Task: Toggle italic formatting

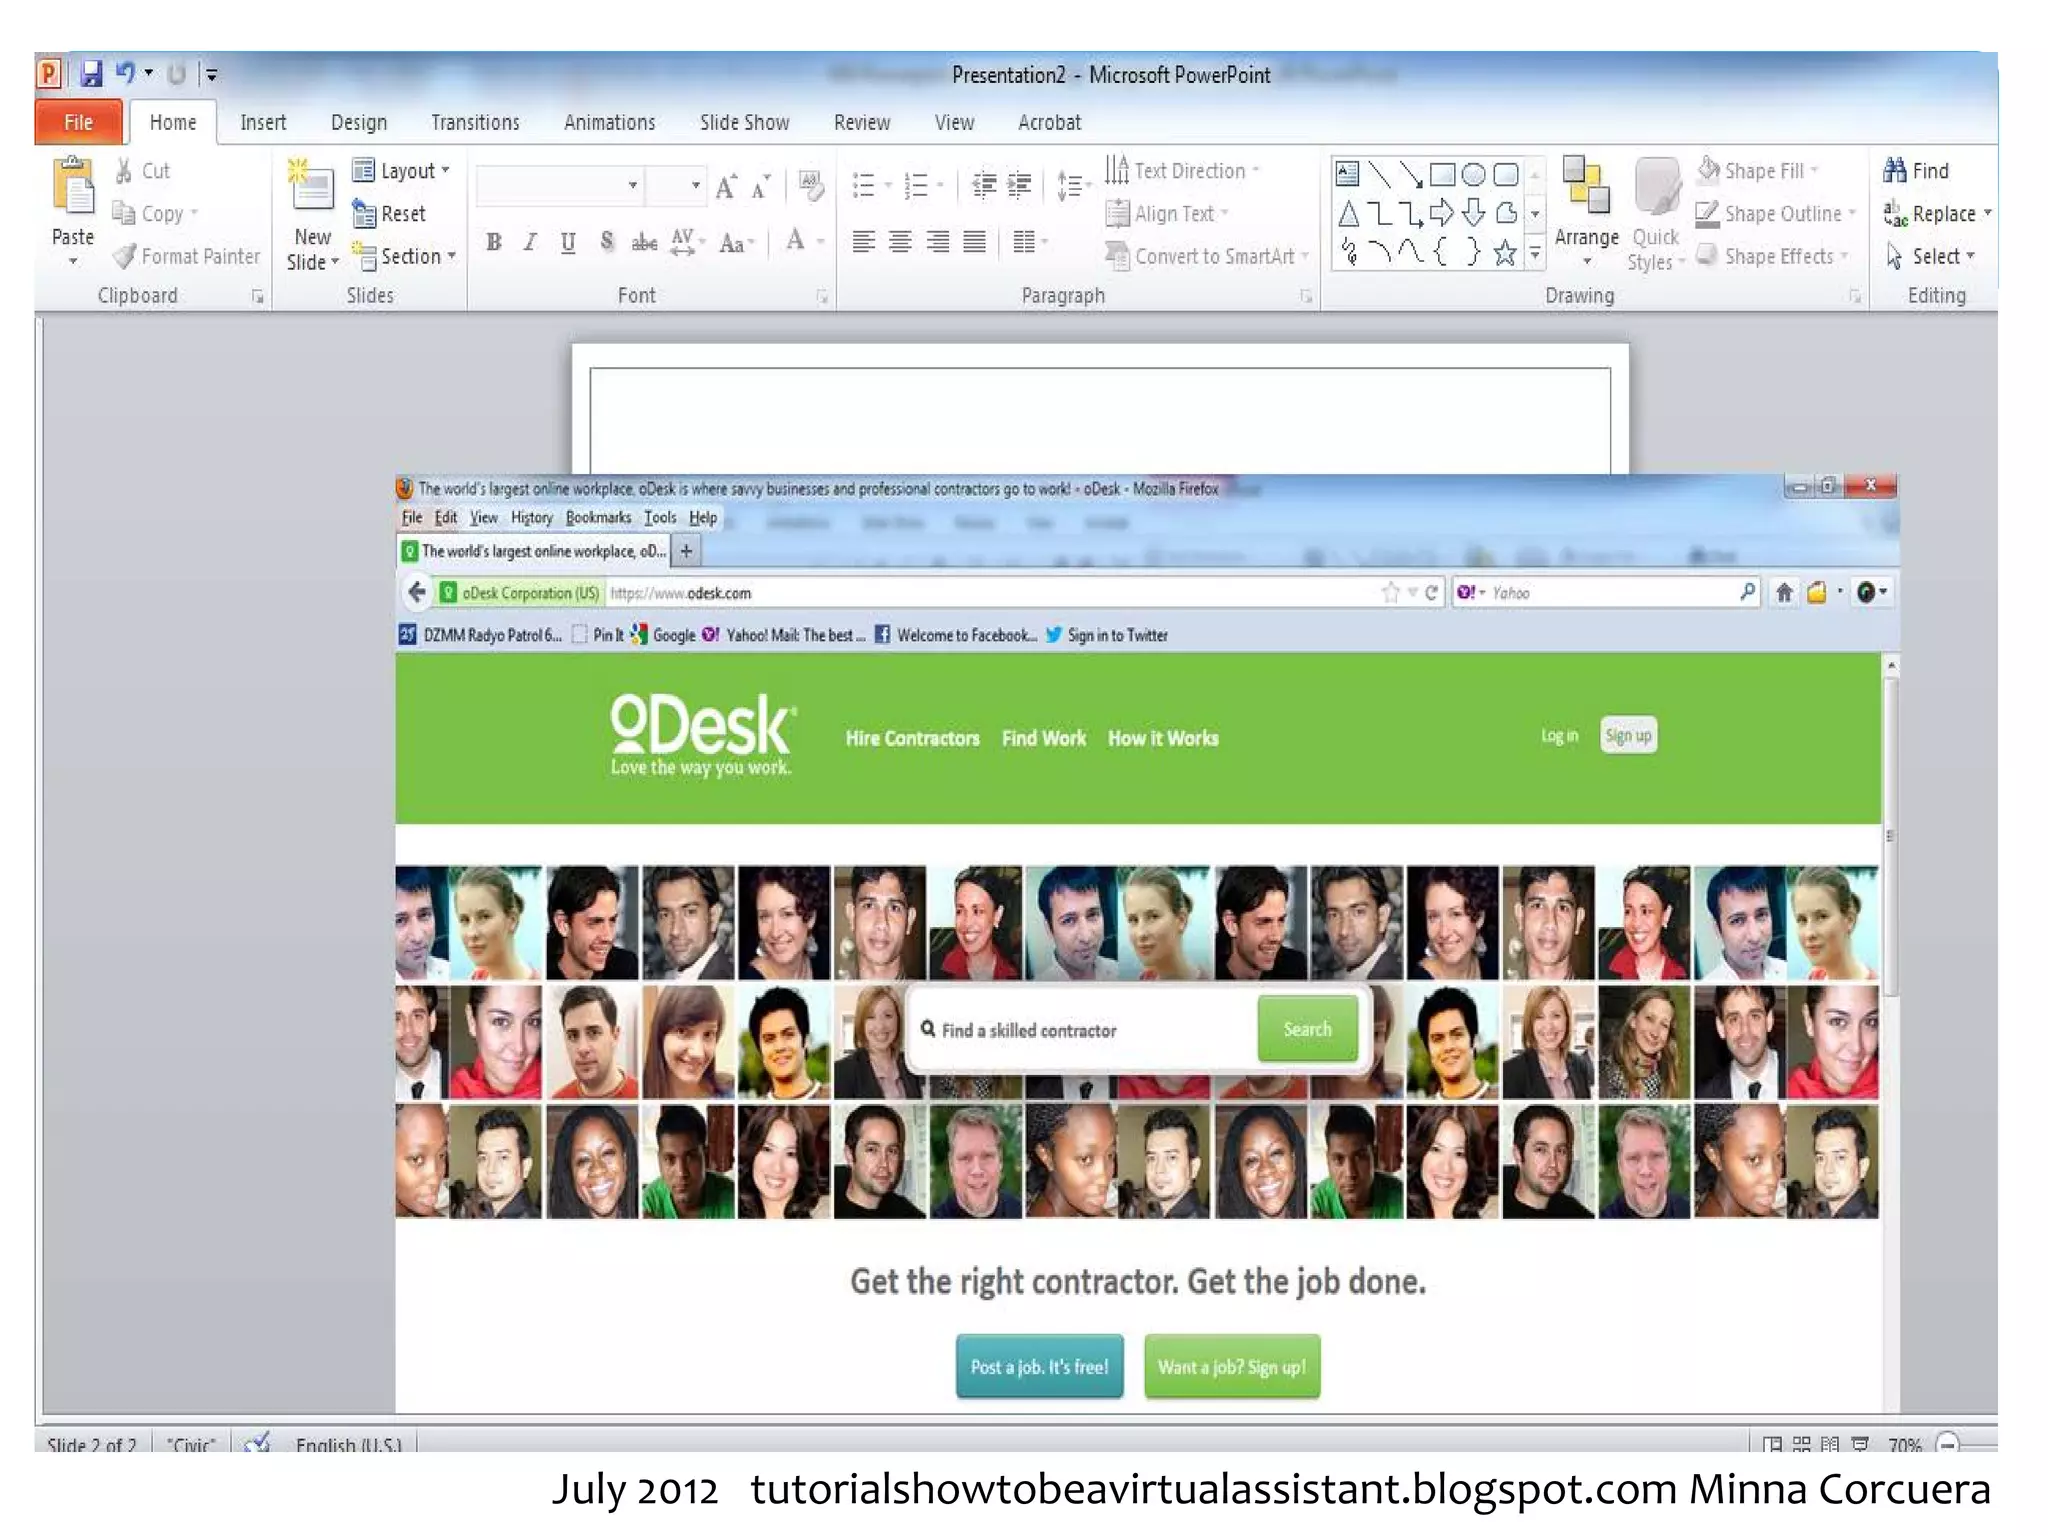Action: [531, 242]
